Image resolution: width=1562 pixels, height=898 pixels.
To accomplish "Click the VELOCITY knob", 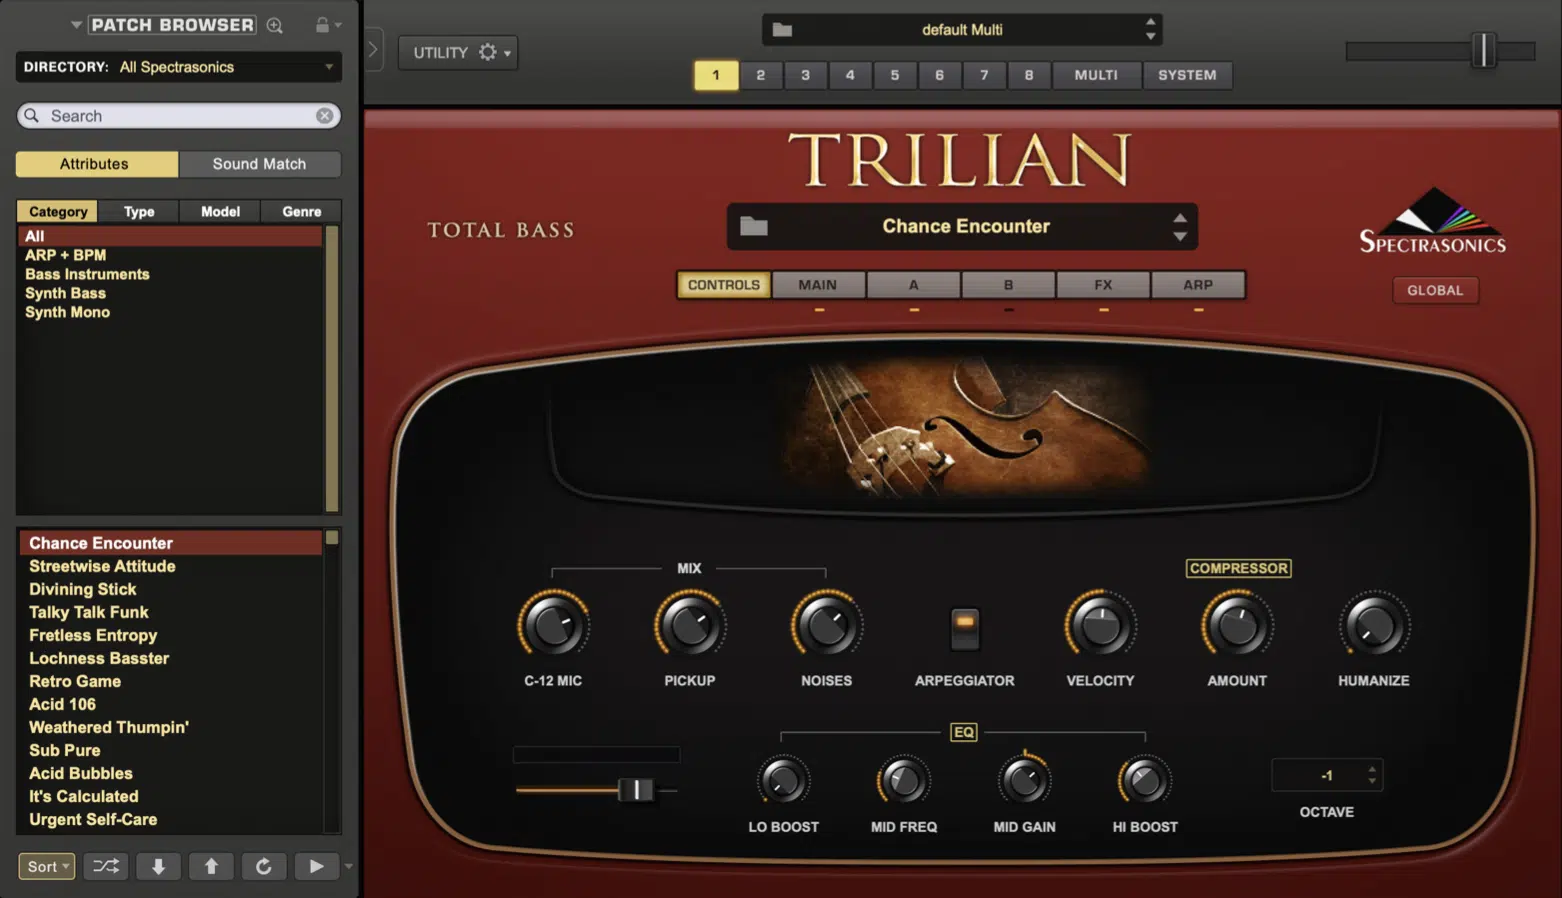I will 1100,626.
